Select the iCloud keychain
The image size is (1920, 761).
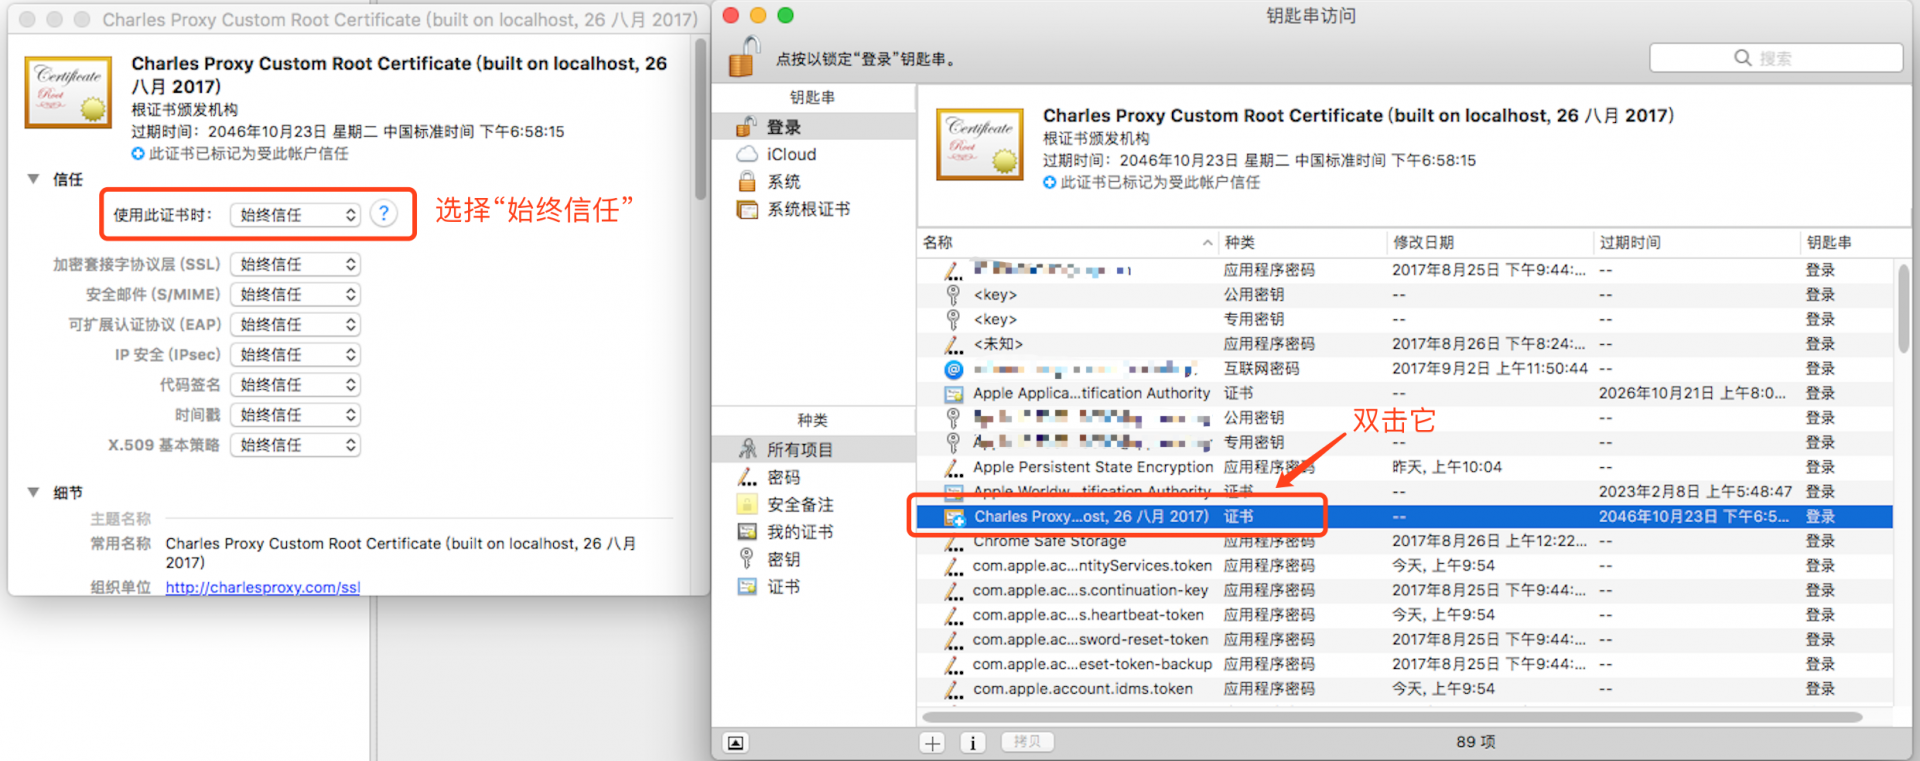[x=814, y=154]
